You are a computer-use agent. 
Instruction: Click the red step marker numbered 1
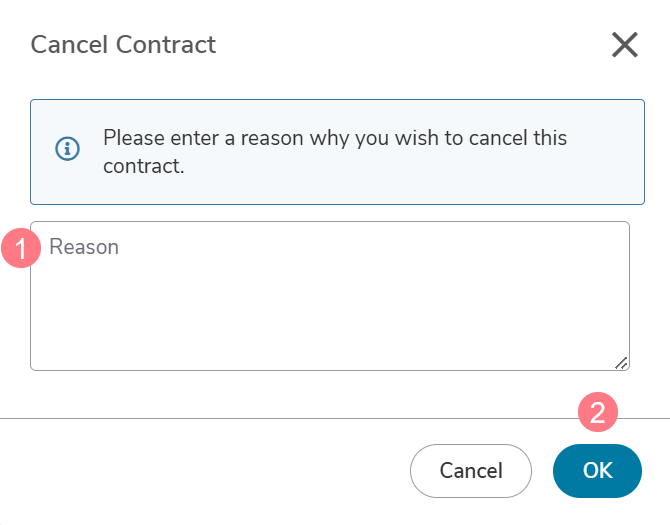click(x=21, y=248)
